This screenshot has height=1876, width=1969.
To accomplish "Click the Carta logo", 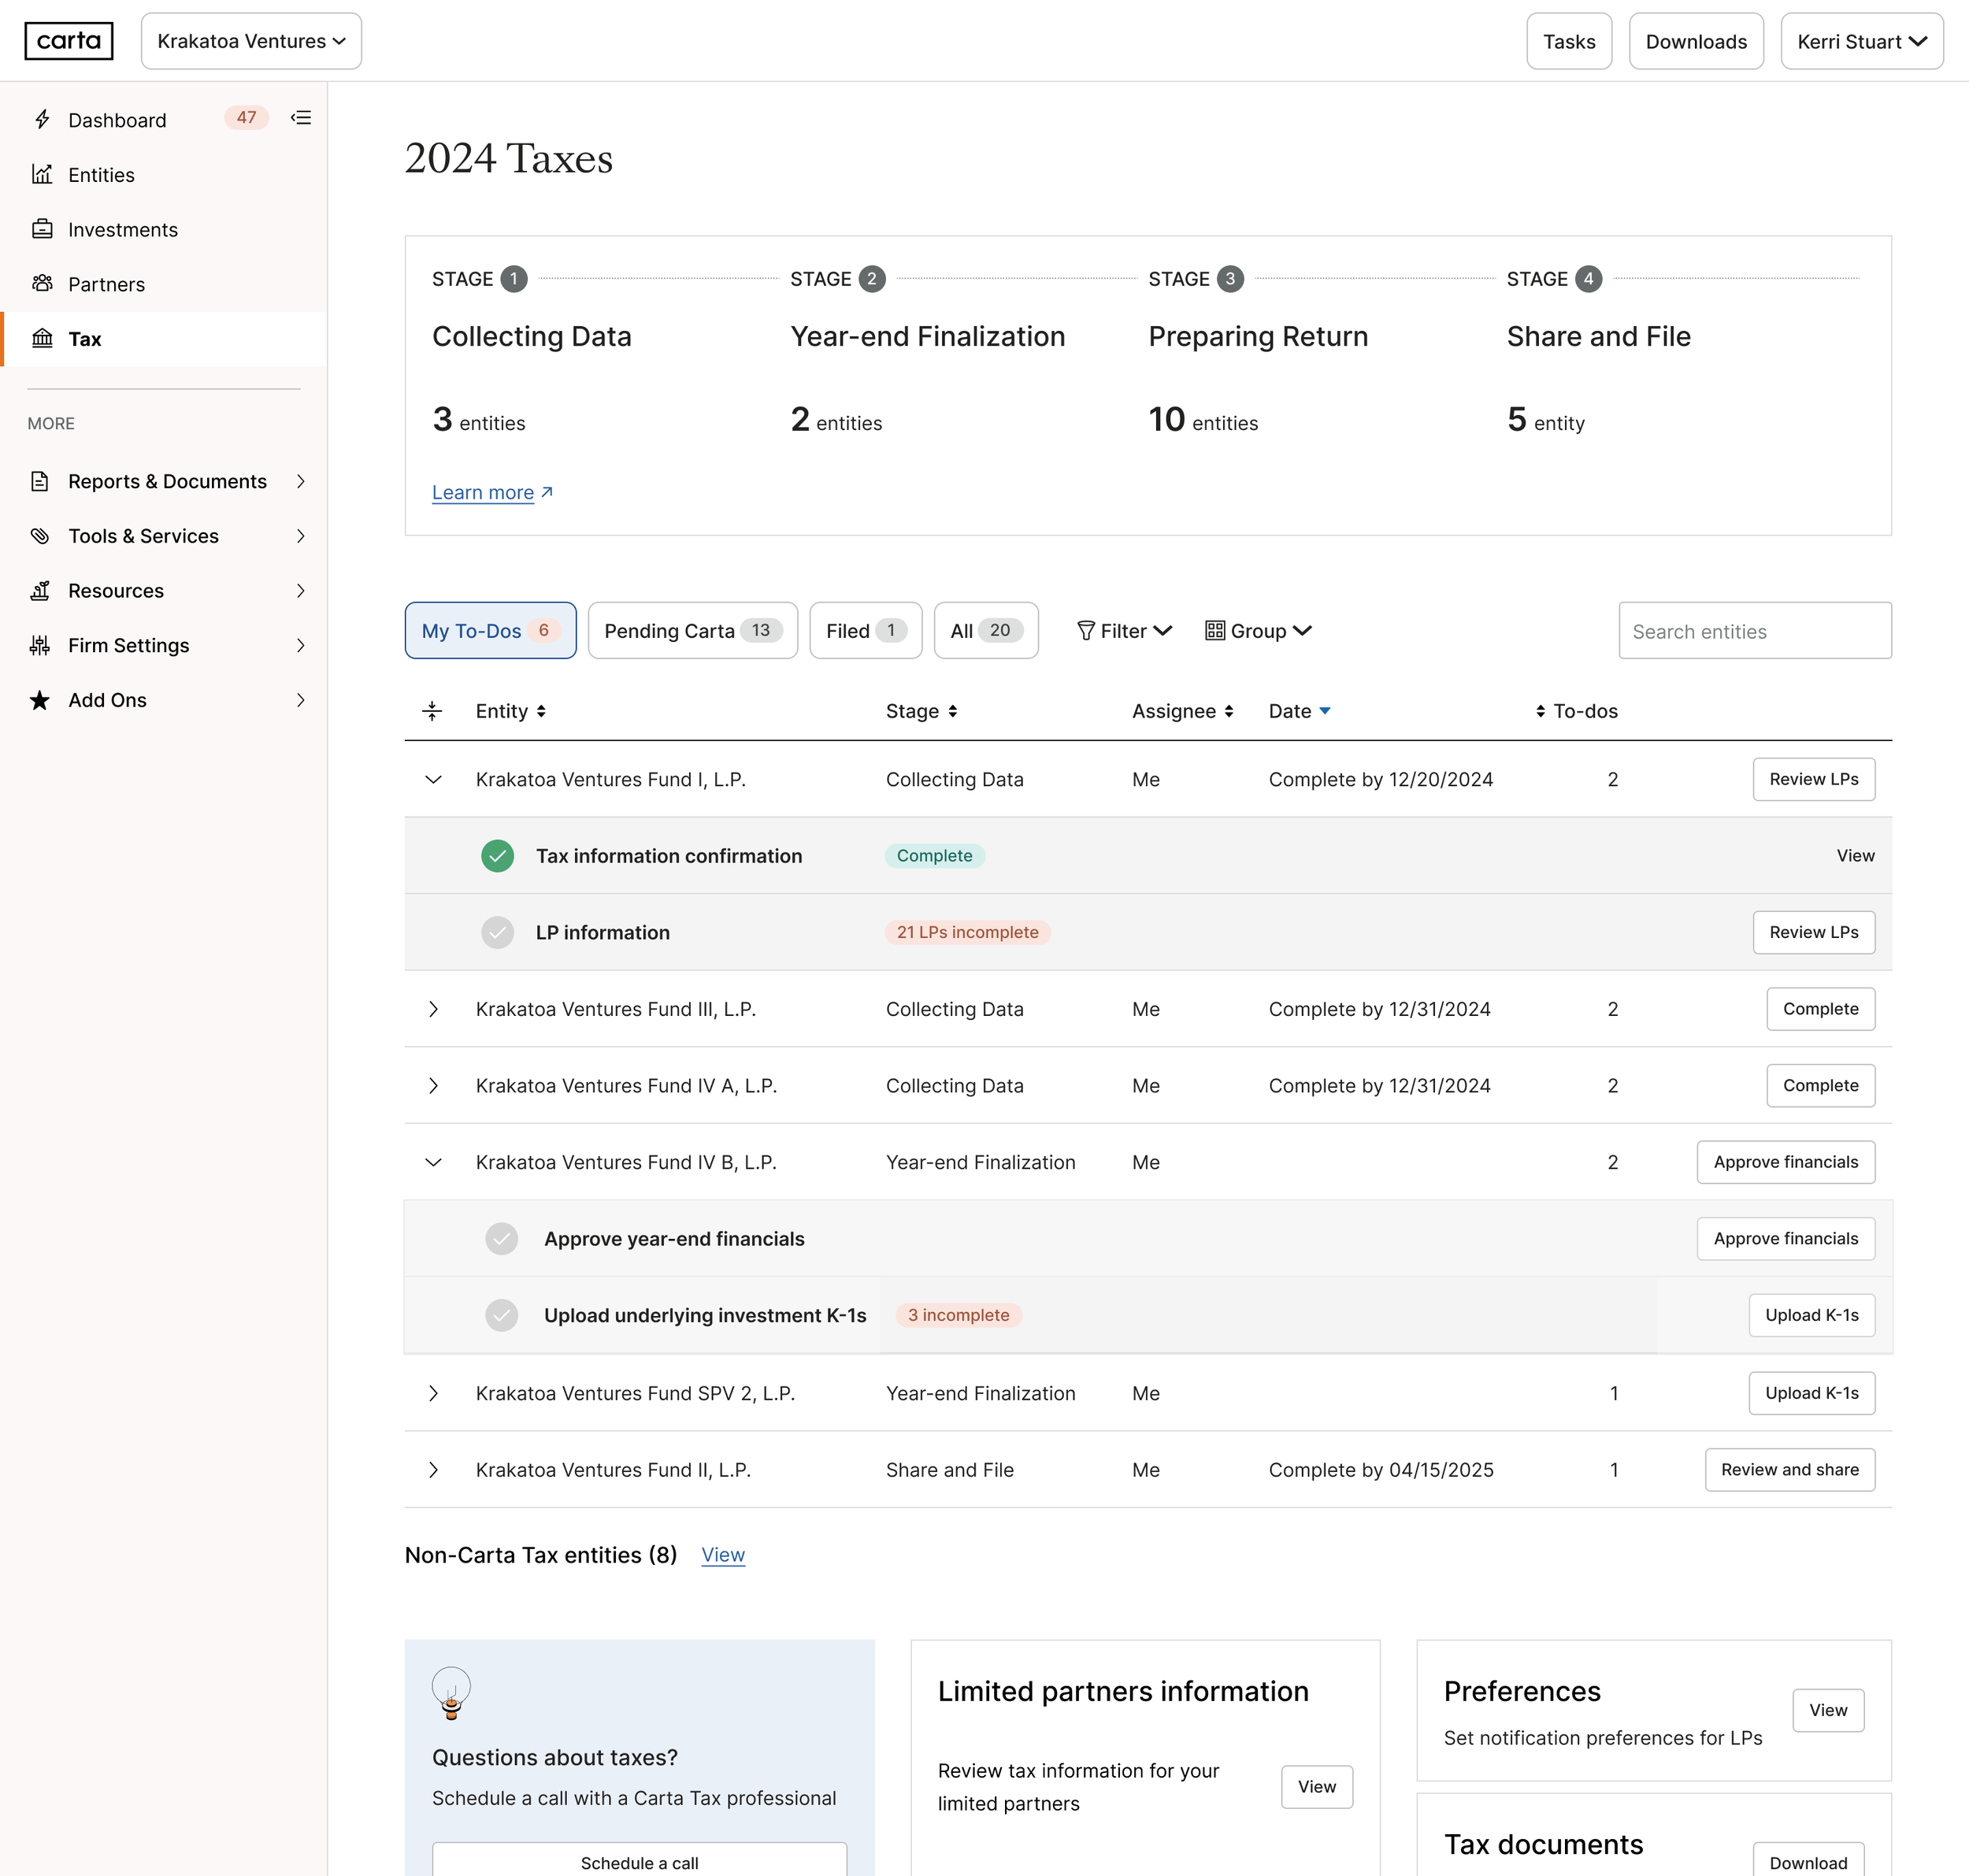I will [68, 41].
